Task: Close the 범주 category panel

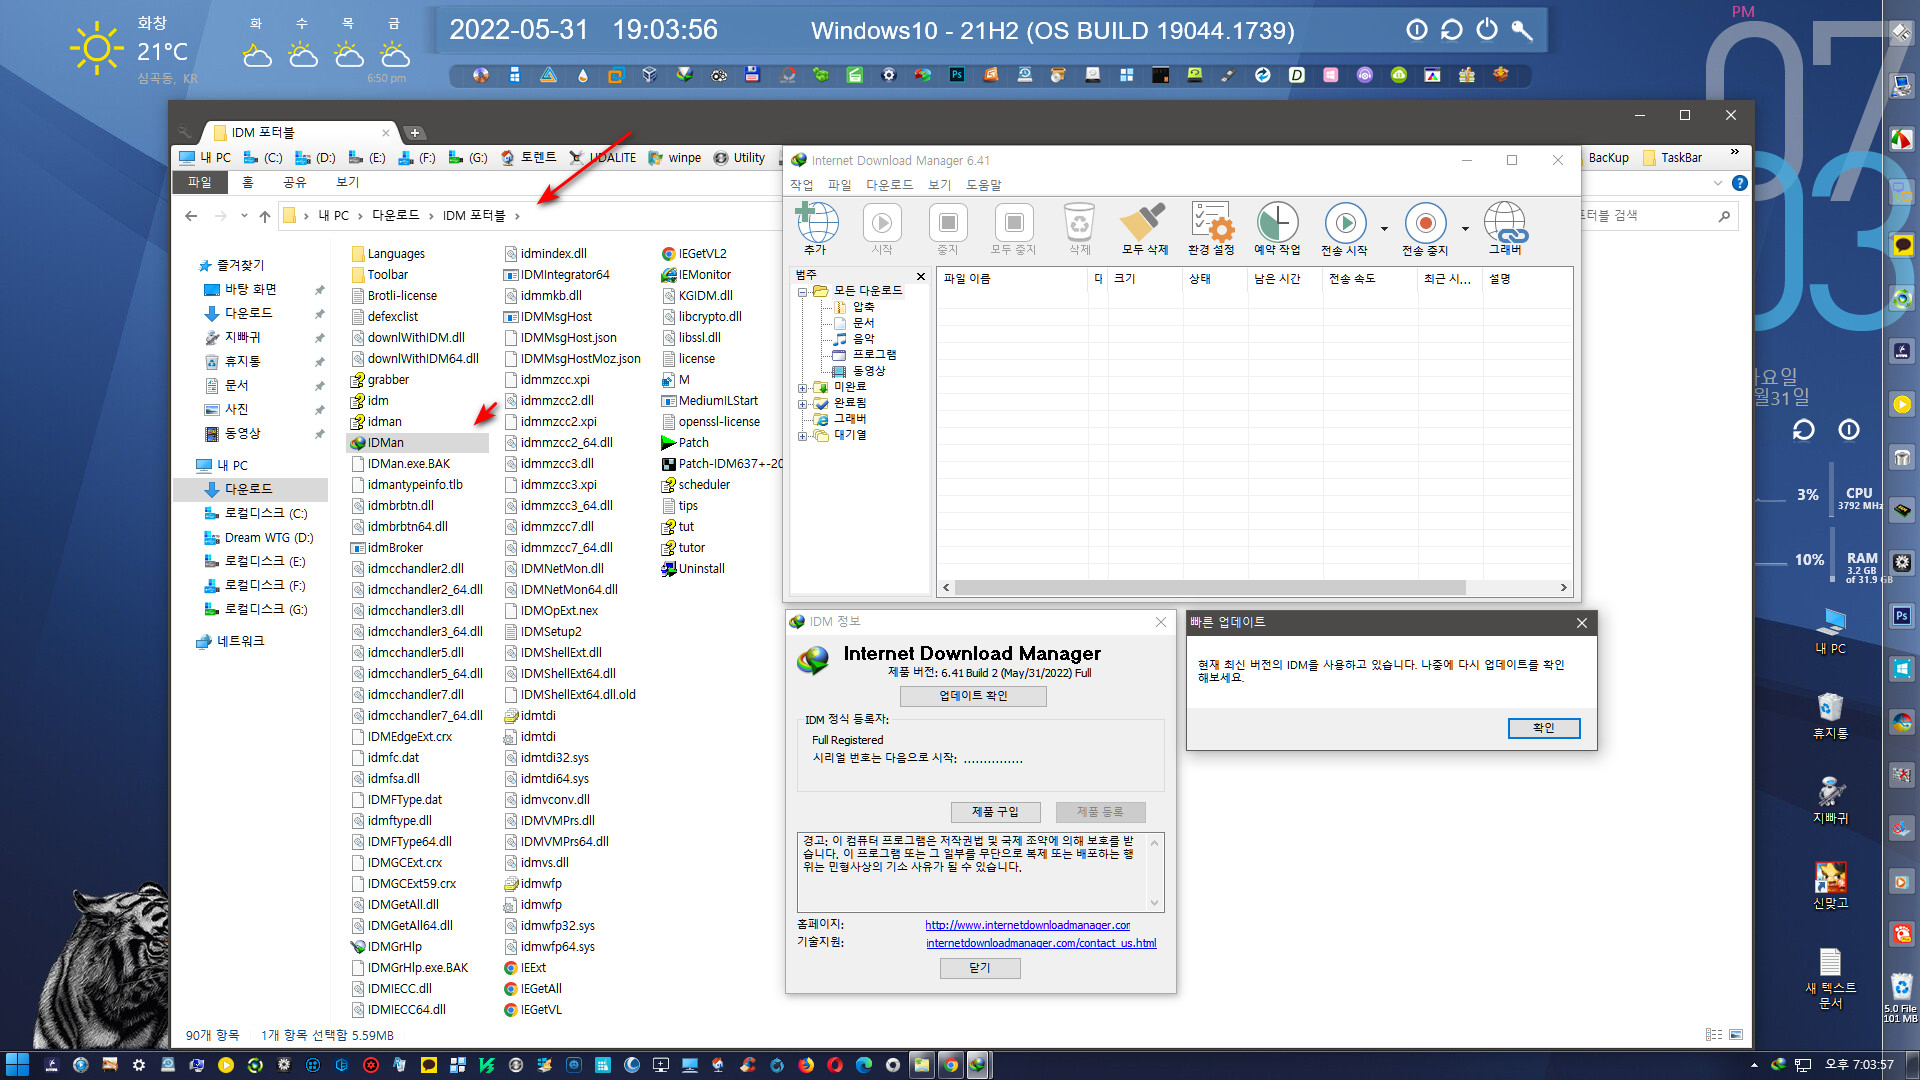Action: [x=921, y=276]
